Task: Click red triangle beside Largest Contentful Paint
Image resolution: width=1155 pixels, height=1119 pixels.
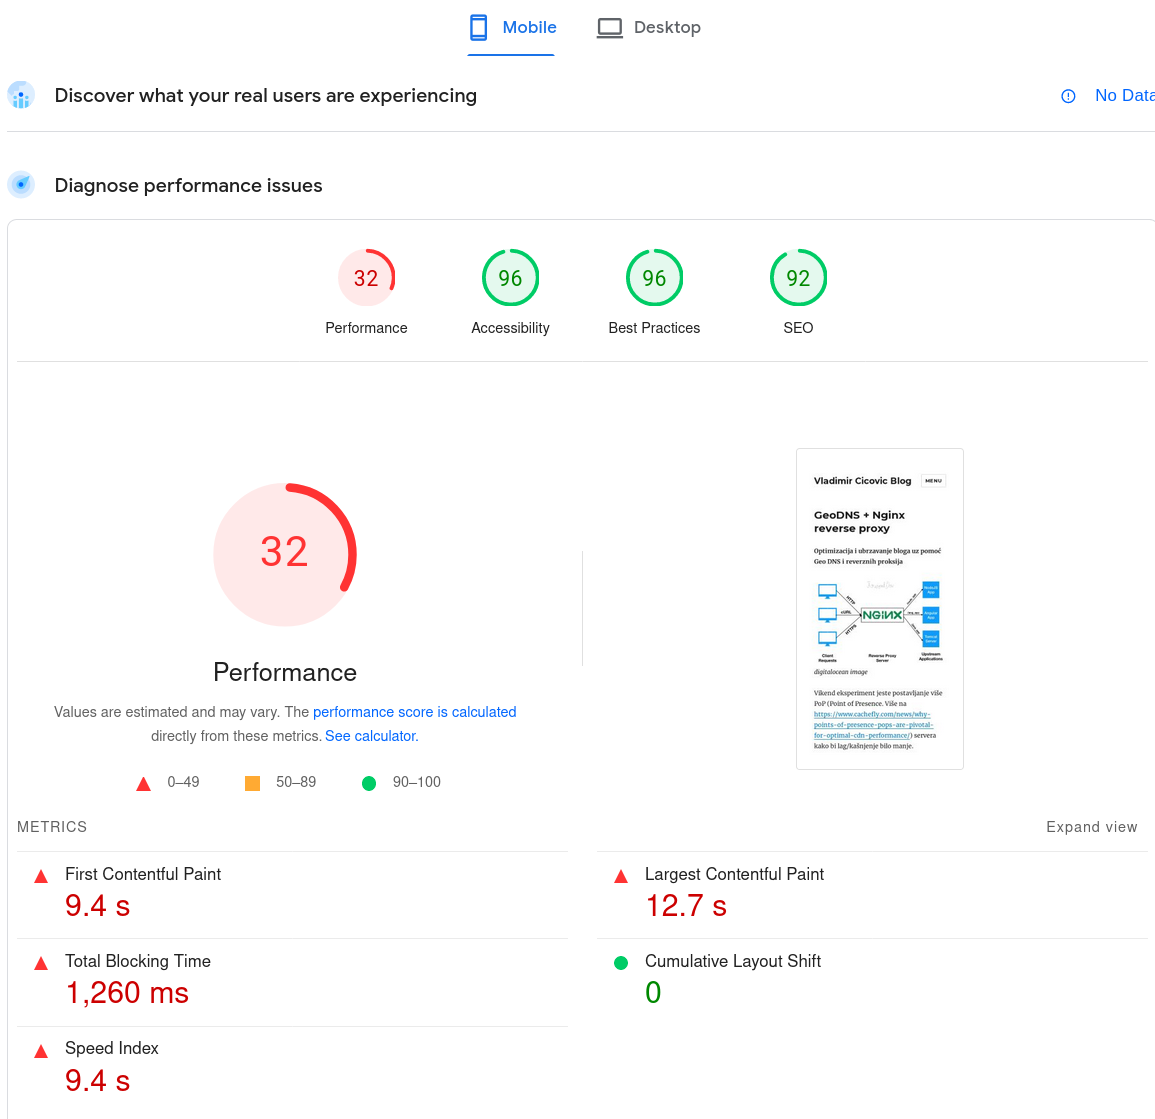Action: pos(621,876)
